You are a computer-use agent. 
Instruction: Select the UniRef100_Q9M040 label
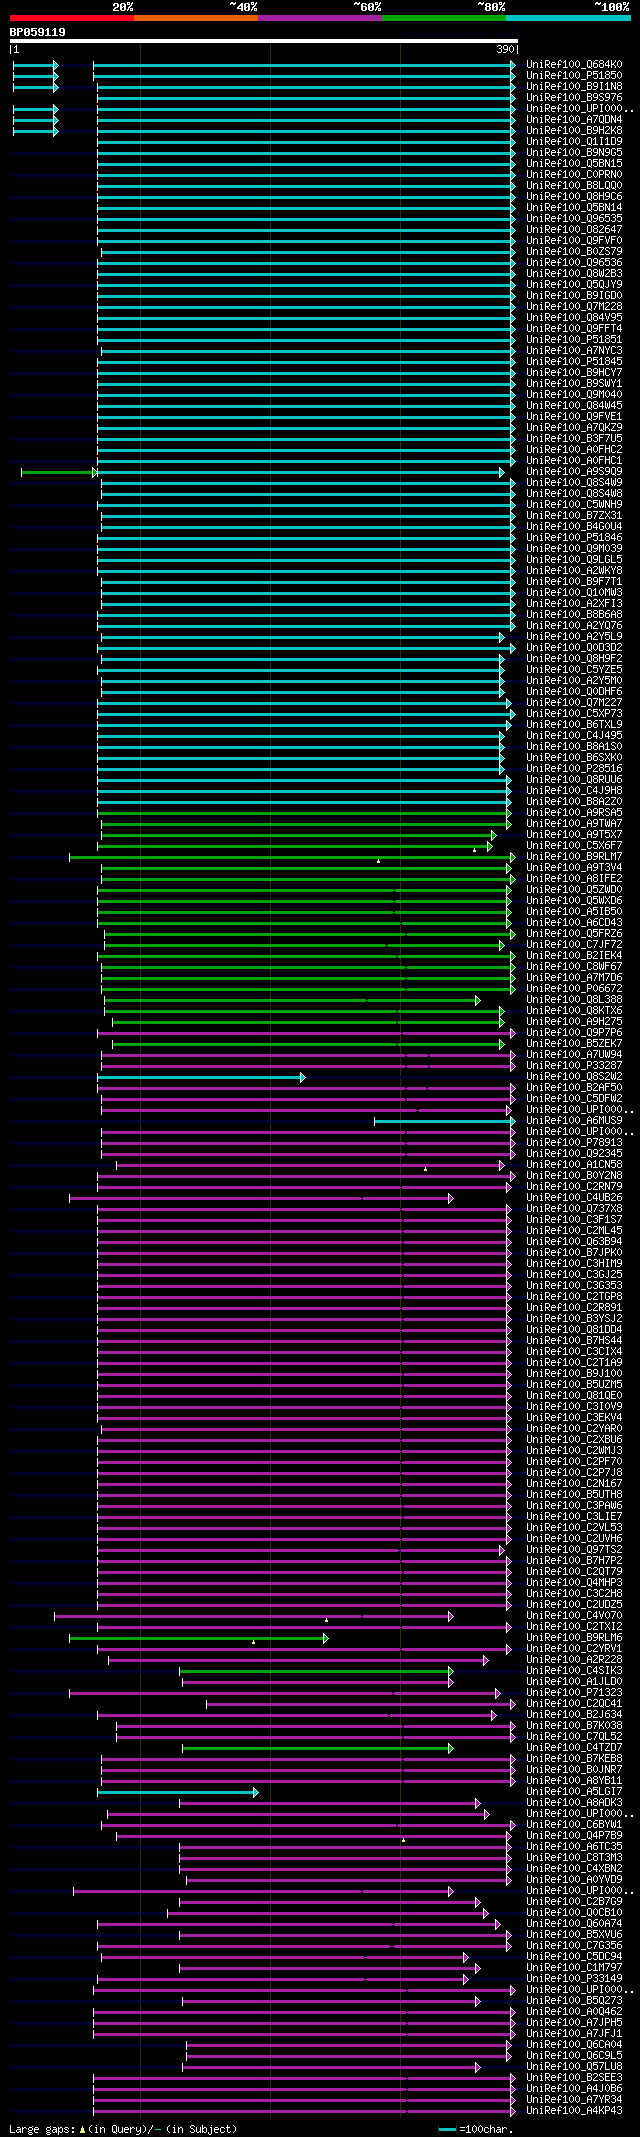574,395
